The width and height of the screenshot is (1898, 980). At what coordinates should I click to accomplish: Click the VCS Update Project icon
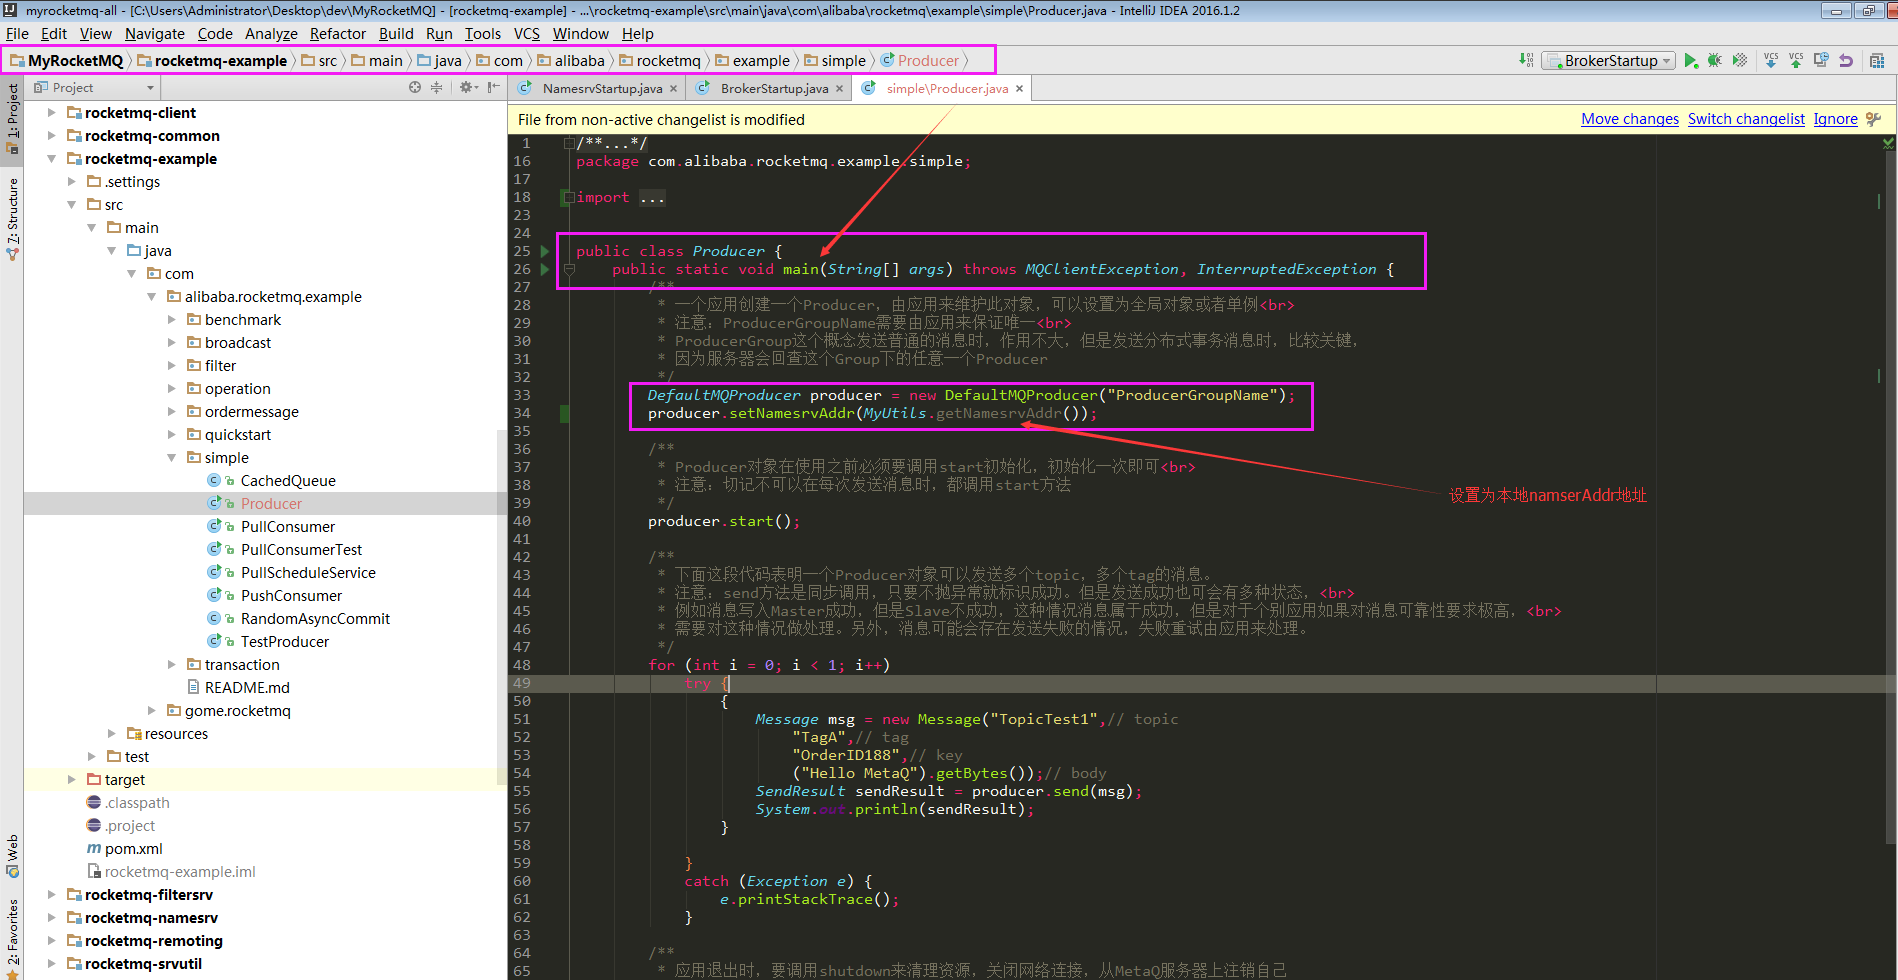coord(1771,61)
